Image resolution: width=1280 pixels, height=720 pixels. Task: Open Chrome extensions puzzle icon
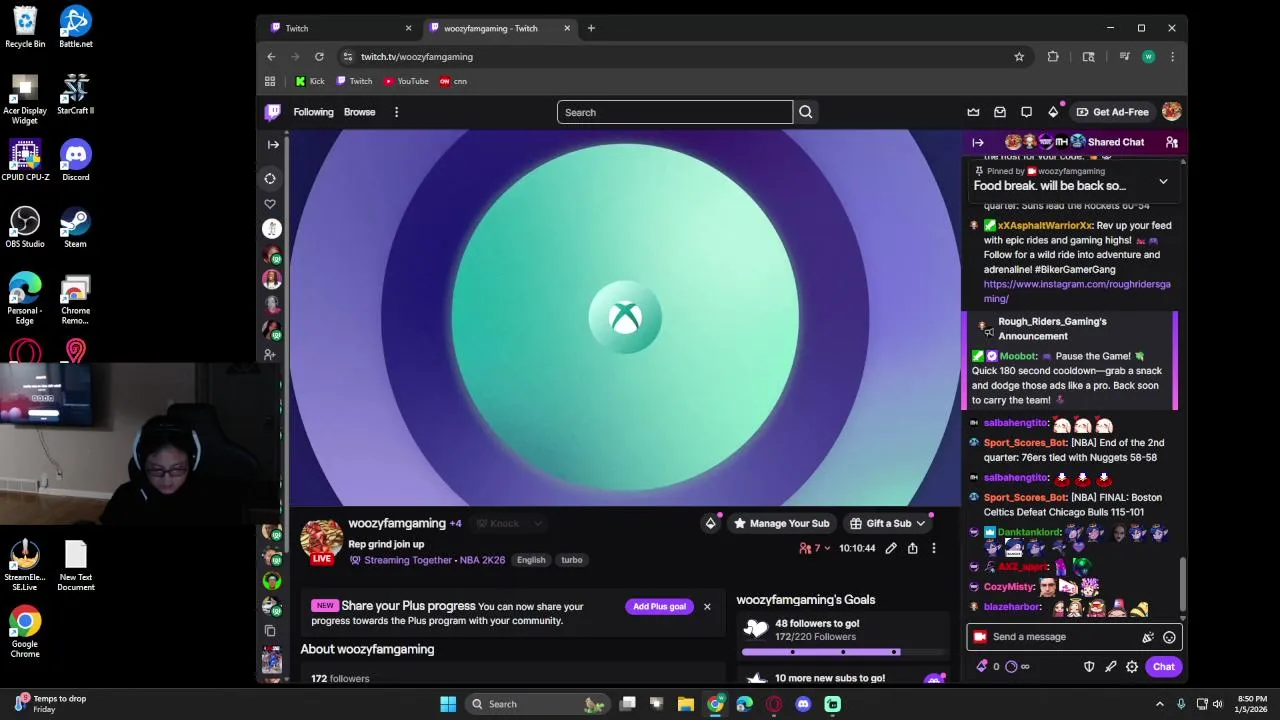coord(1053,57)
